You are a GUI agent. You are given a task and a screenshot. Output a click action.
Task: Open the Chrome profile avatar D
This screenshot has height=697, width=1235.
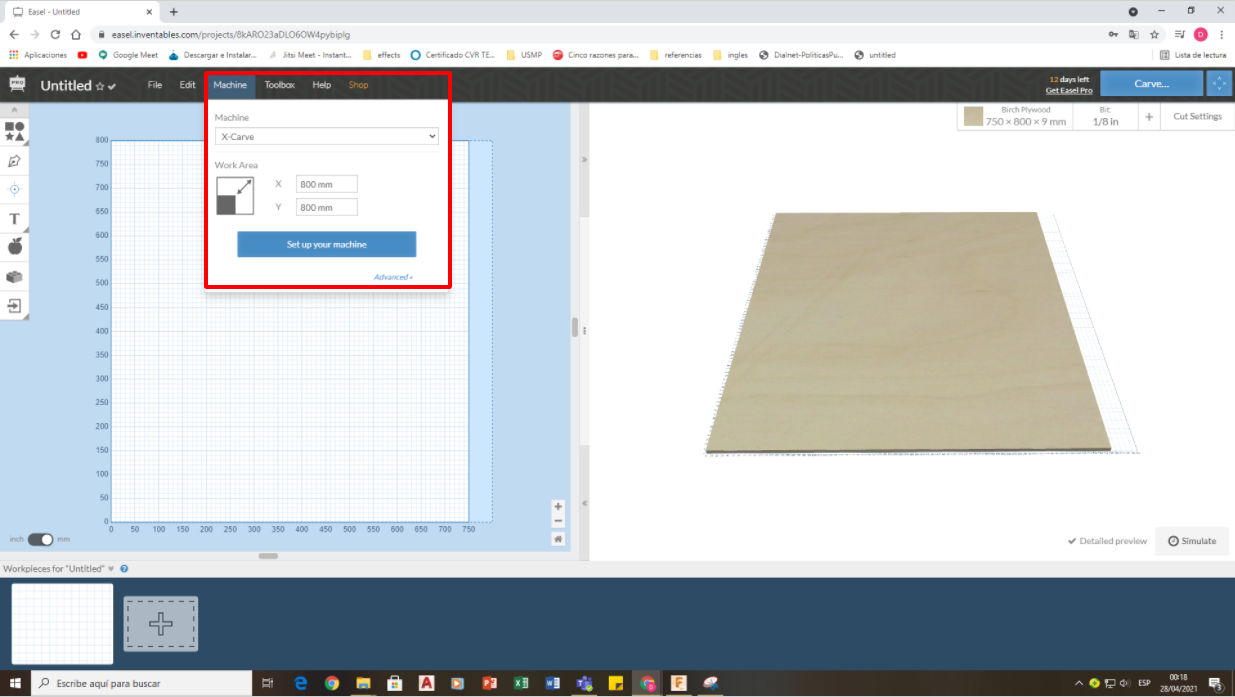coord(1201,34)
